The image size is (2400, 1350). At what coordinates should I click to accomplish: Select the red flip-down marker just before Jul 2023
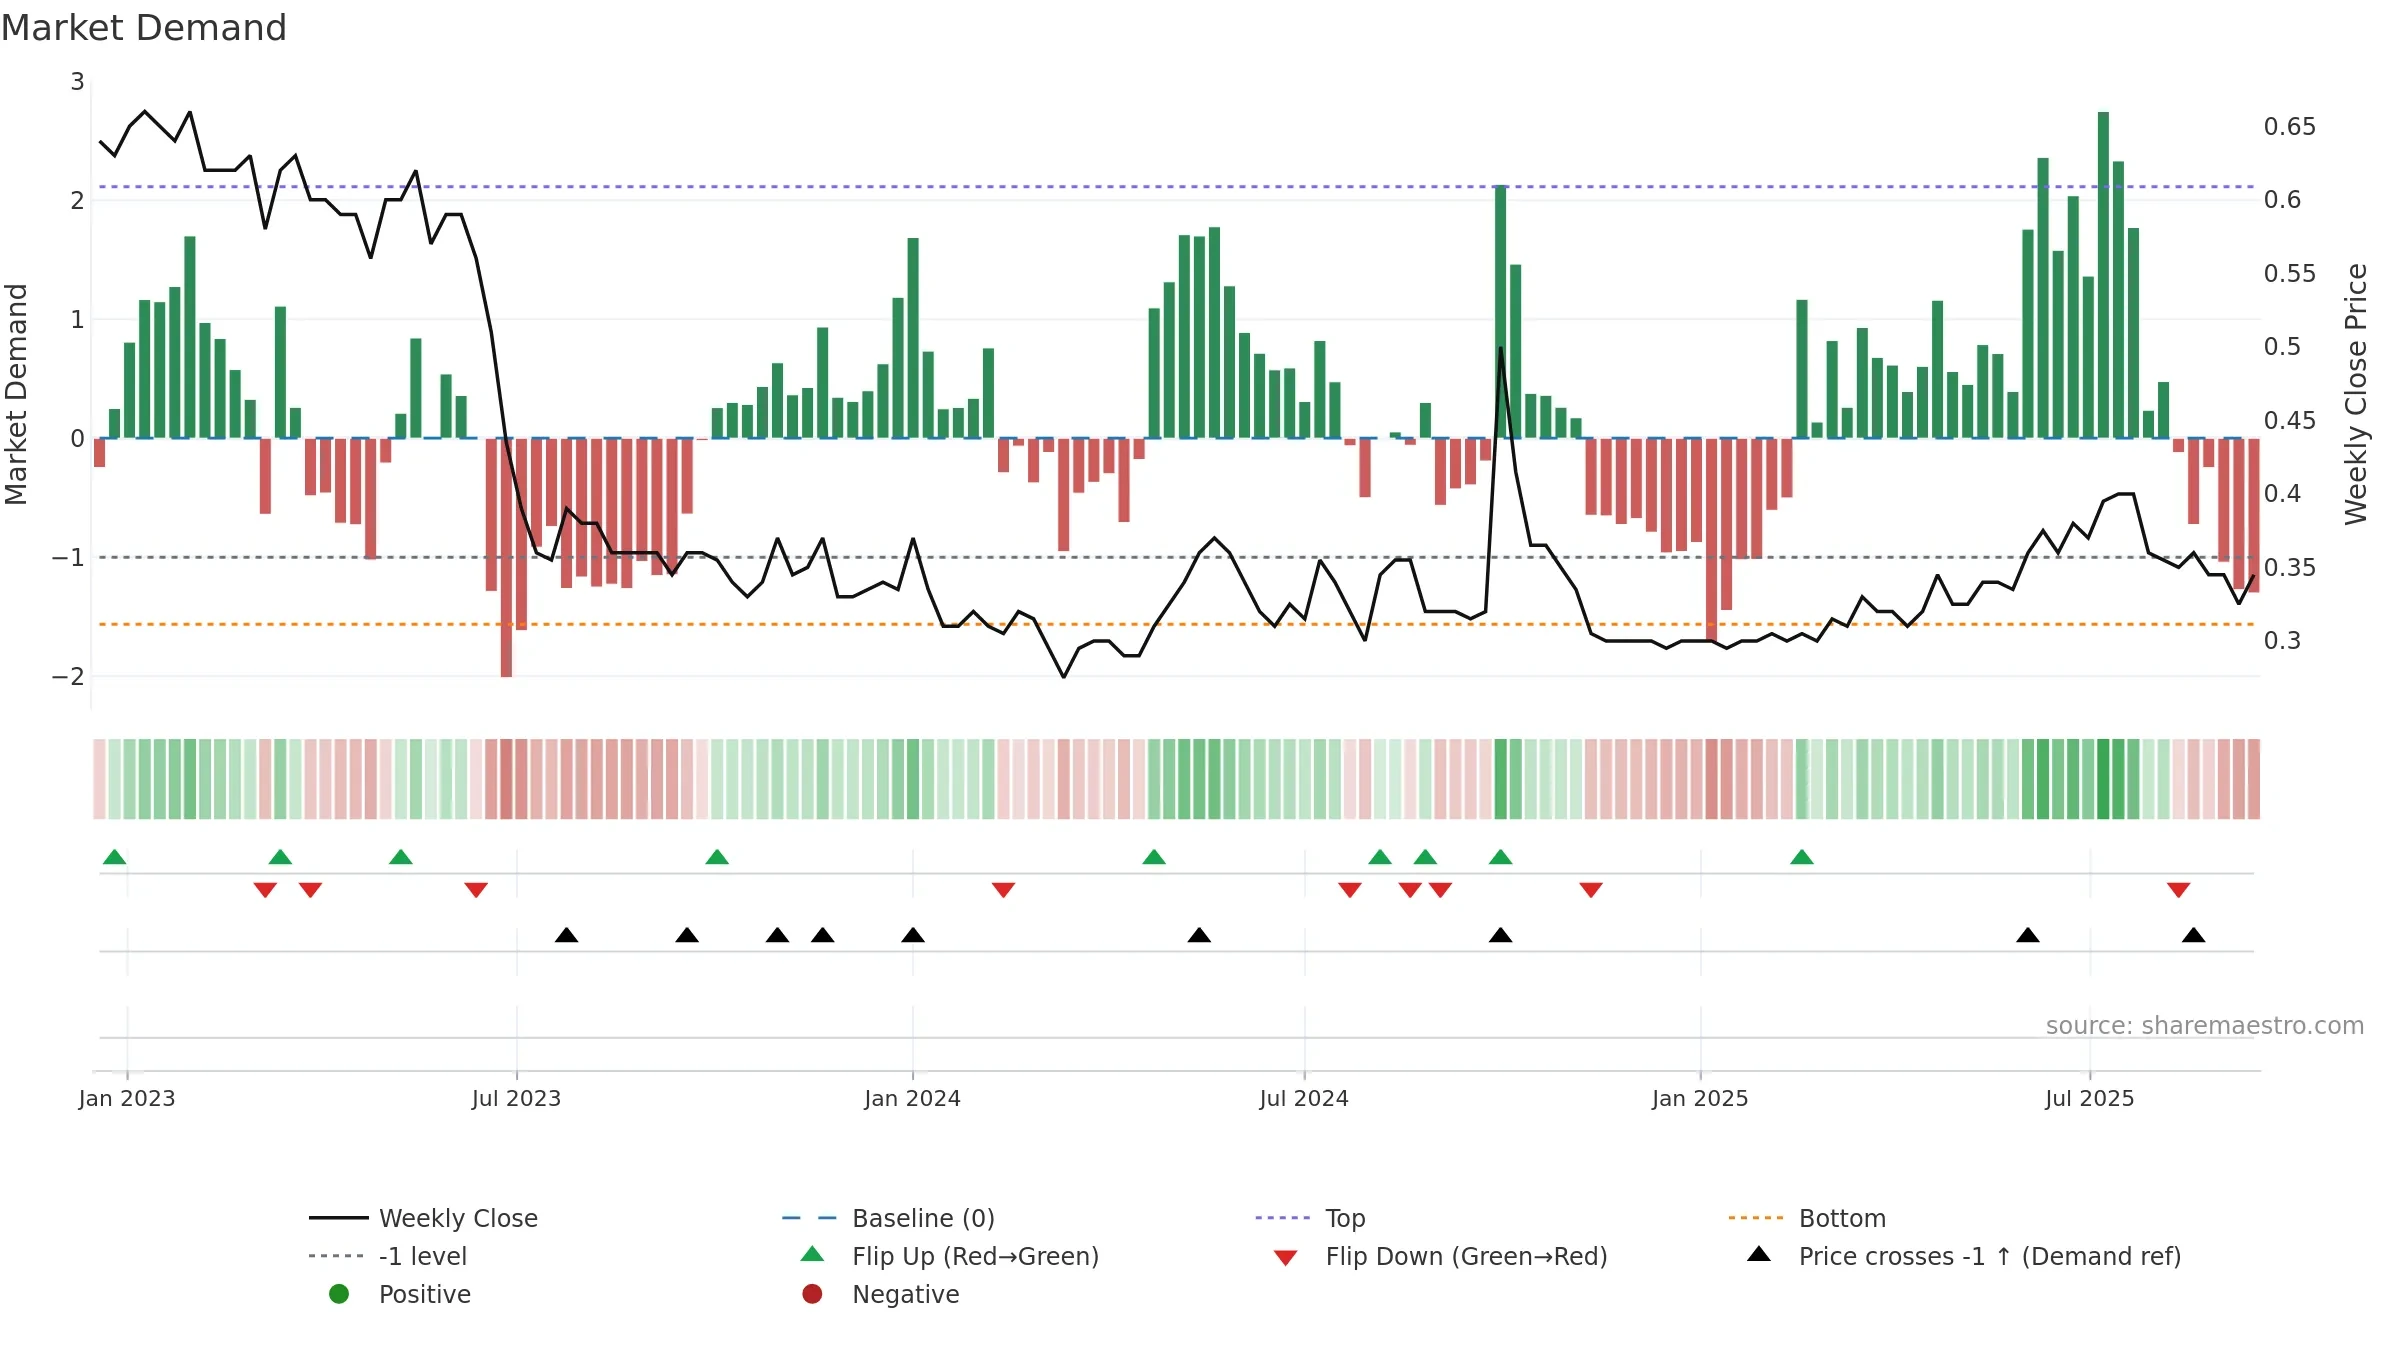click(476, 890)
